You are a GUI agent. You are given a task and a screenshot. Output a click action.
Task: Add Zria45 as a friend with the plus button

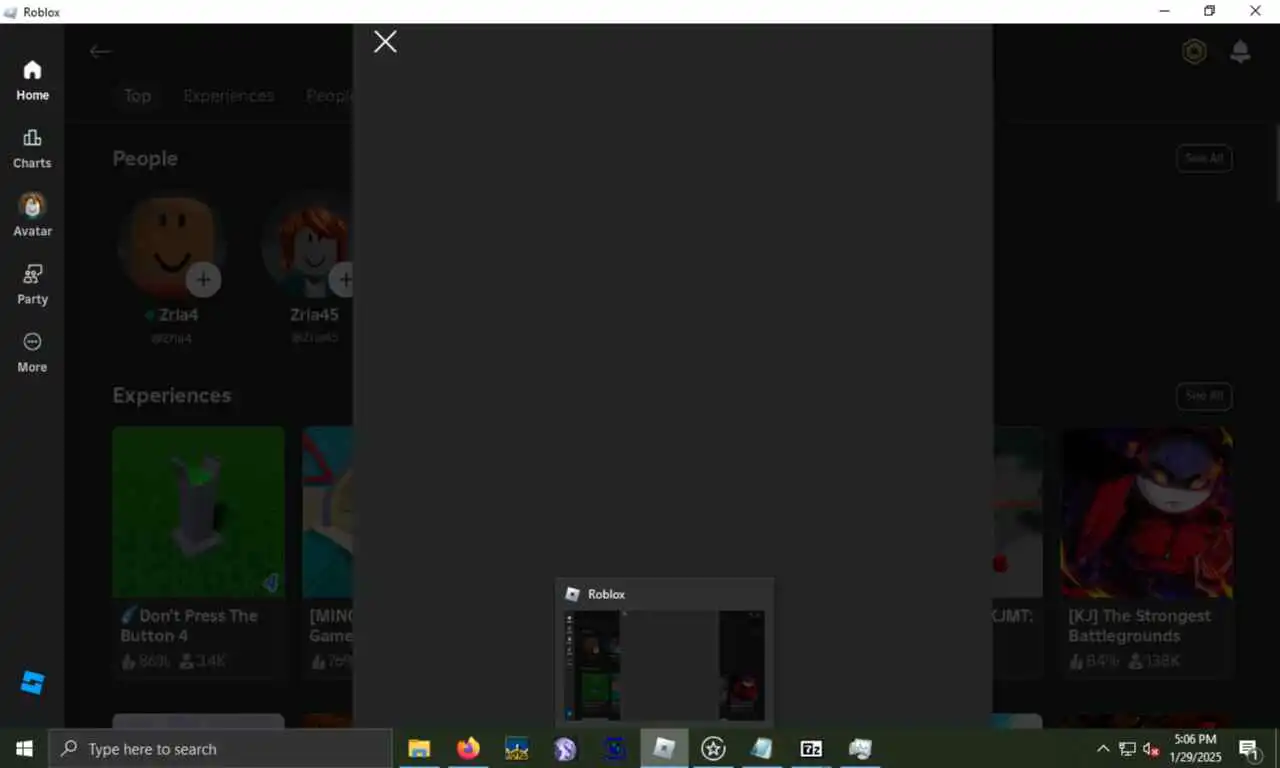pyautogui.click(x=343, y=280)
